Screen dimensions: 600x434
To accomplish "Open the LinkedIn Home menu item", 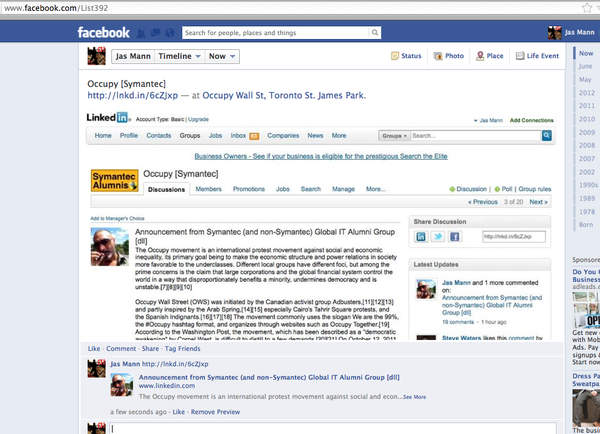I will coord(103,135).
